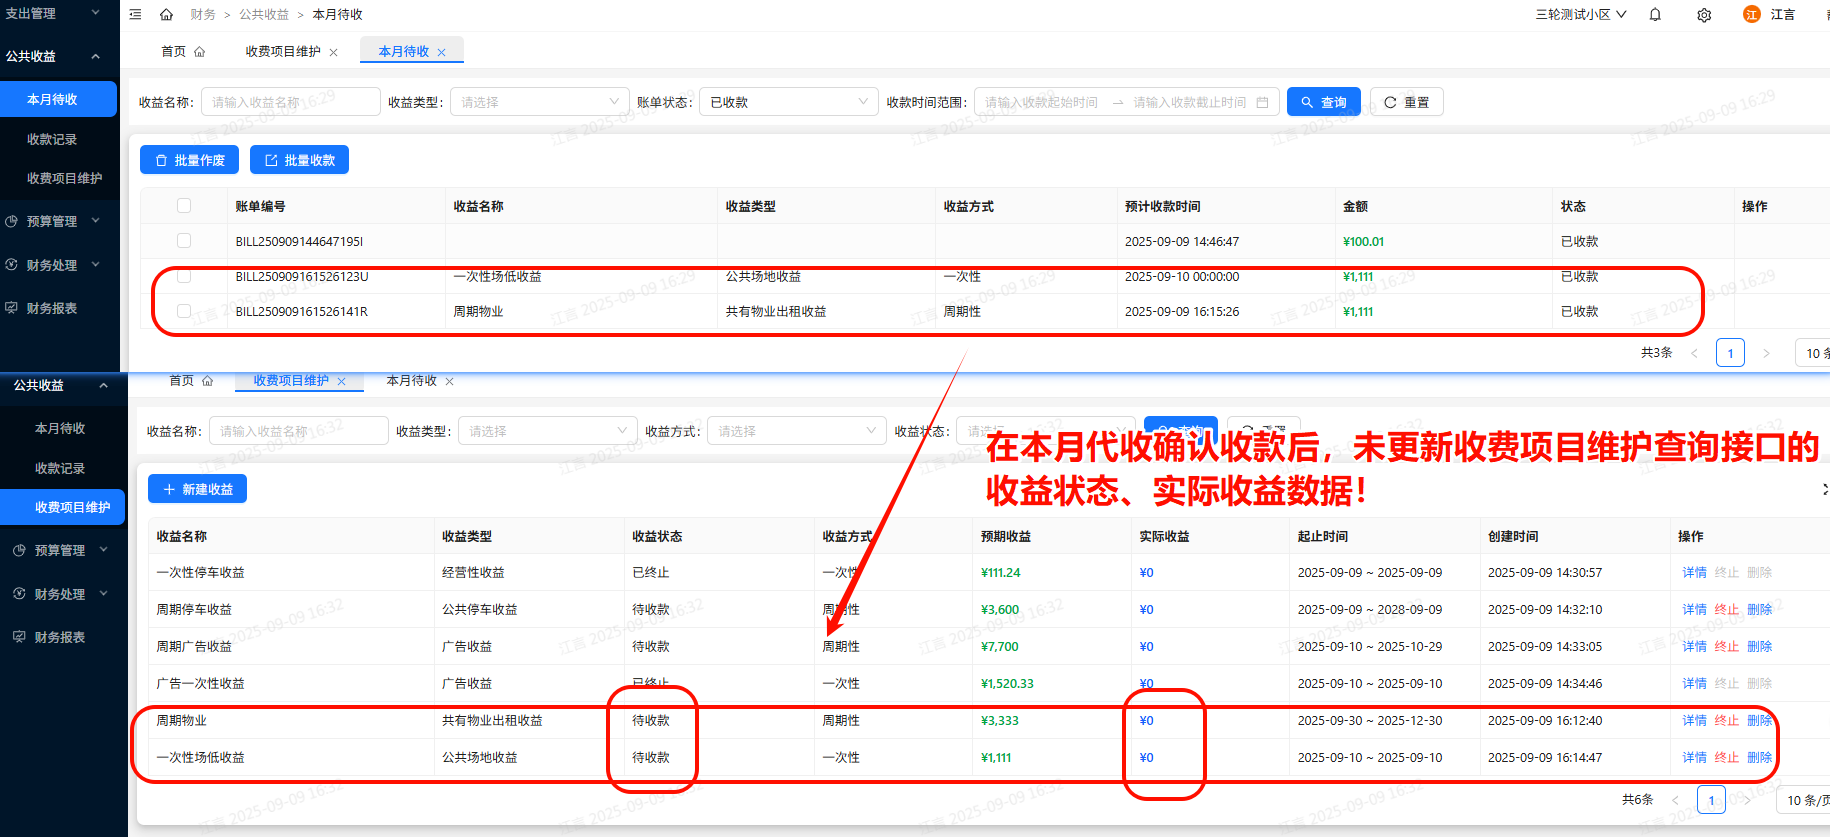The image size is (1830, 837).
Task: Check the row BILL250909144647195I checkbox
Action: point(184,241)
